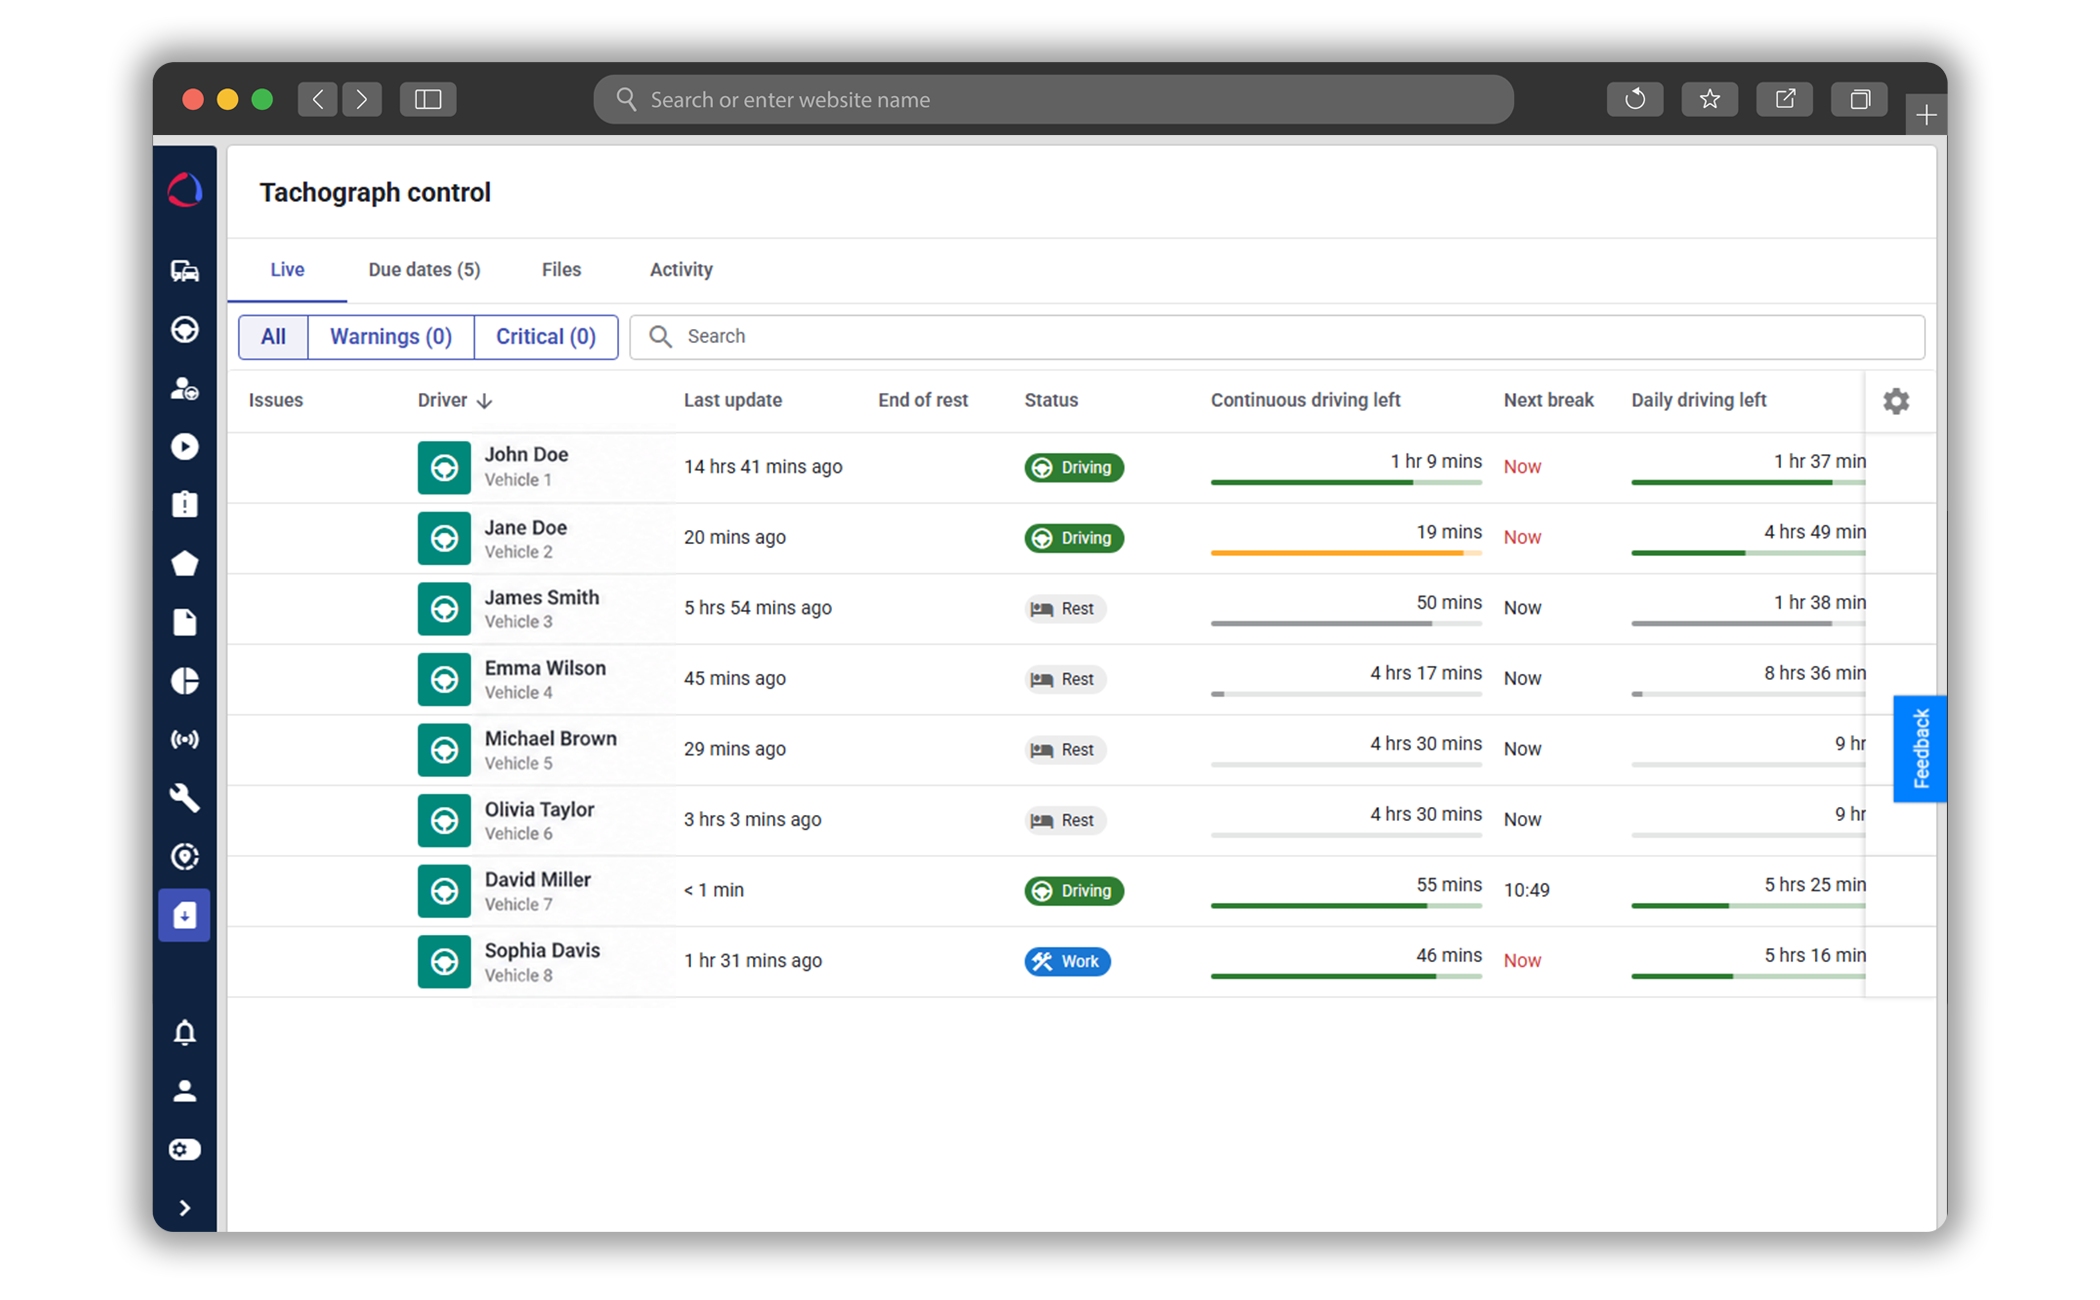Click Jane Doe's orange continuous driving bar
Viewport: 2100px width, 1300px height.
(x=1346, y=553)
